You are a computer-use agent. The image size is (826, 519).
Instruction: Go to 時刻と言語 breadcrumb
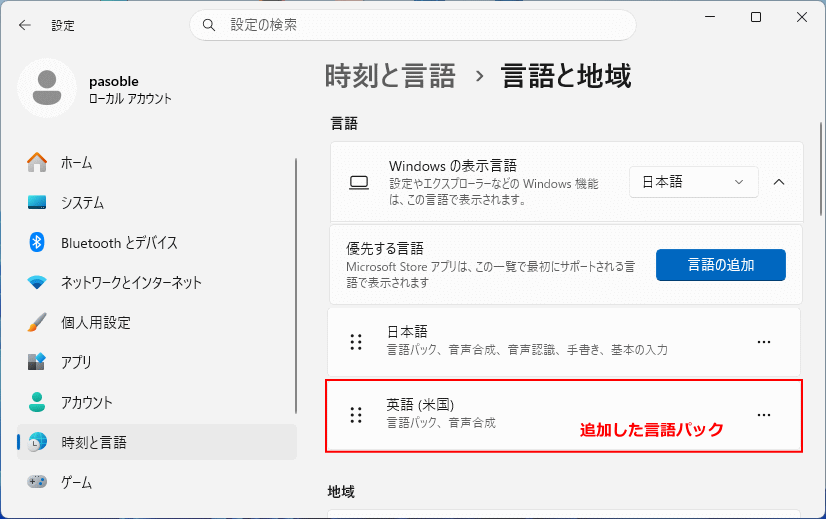point(390,76)
